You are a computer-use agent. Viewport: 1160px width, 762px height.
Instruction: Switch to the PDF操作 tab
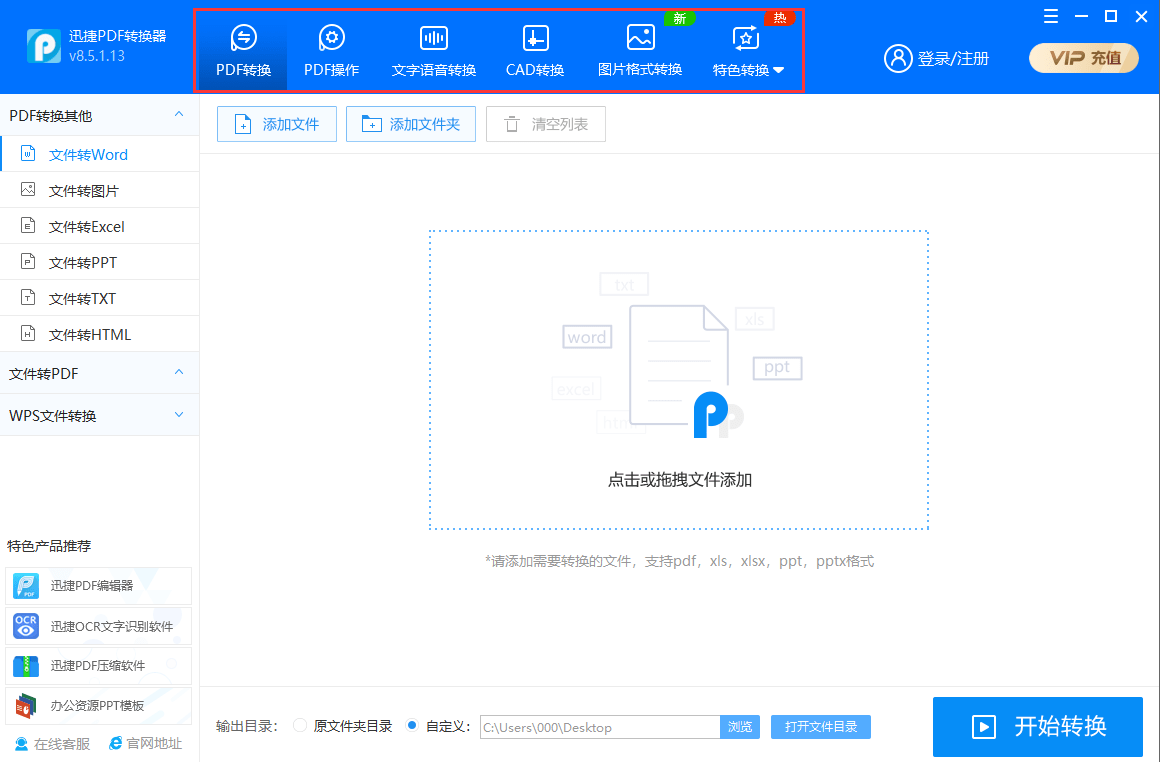(330, 50)
